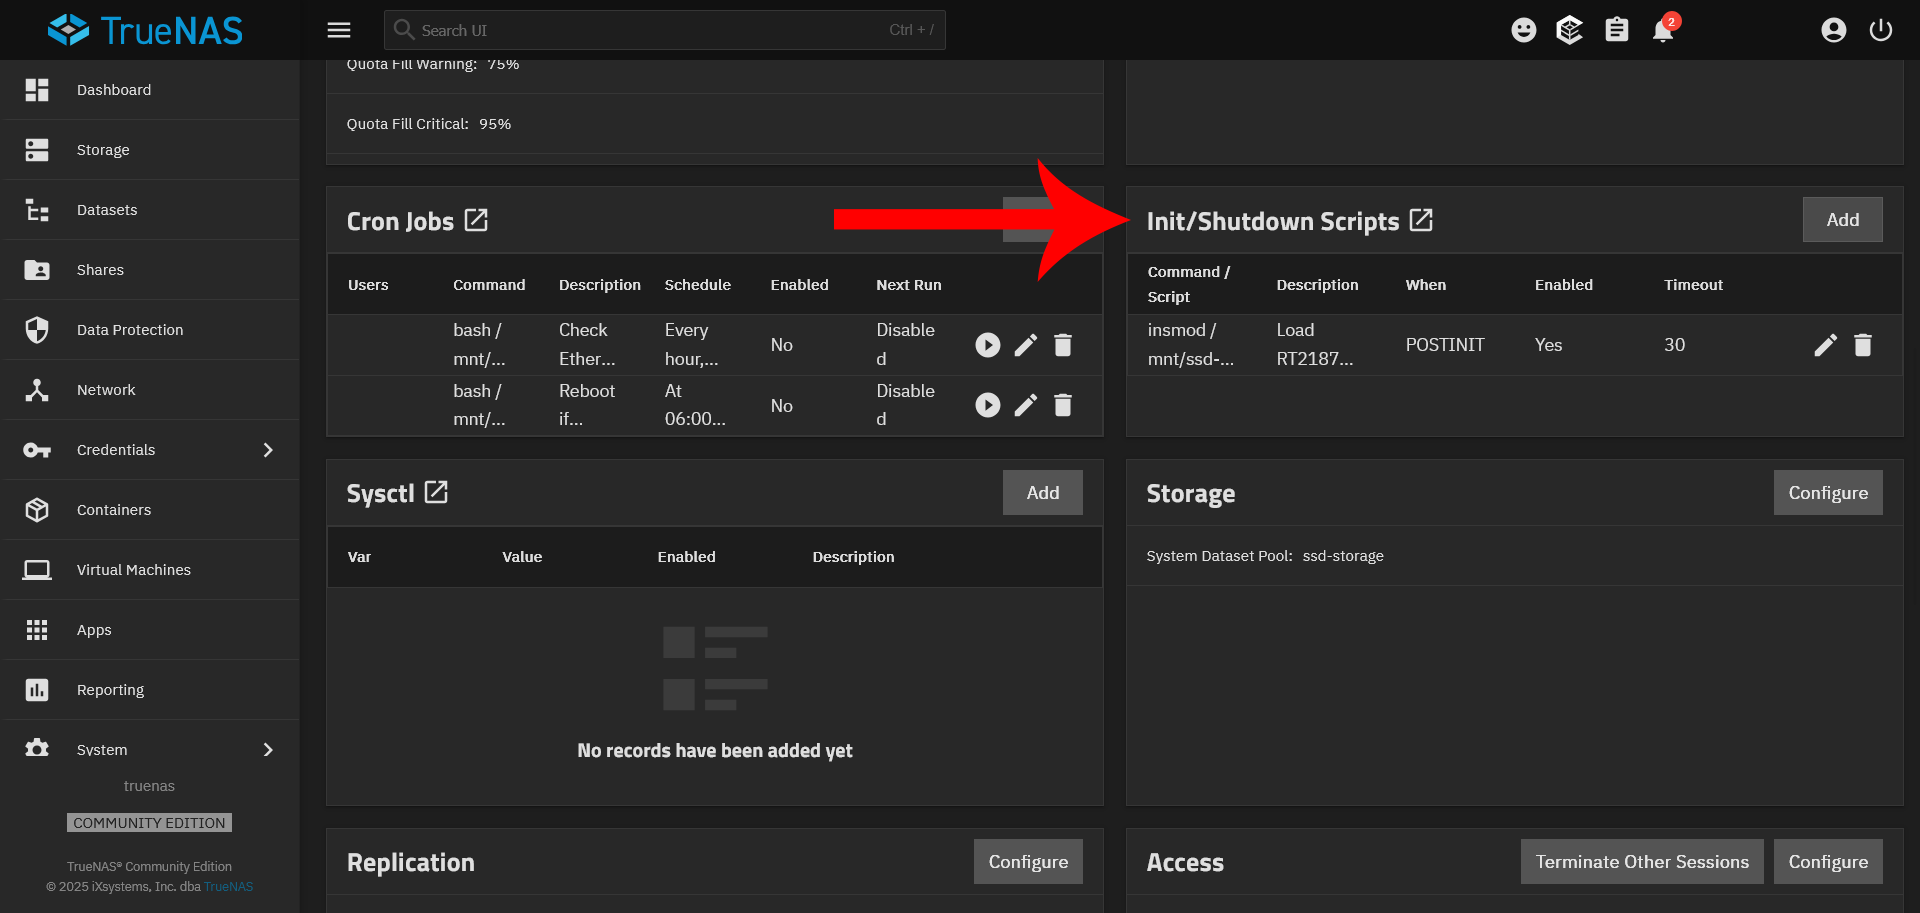
Task: Add a new Sysctl variable
Action: (1043, 493)
